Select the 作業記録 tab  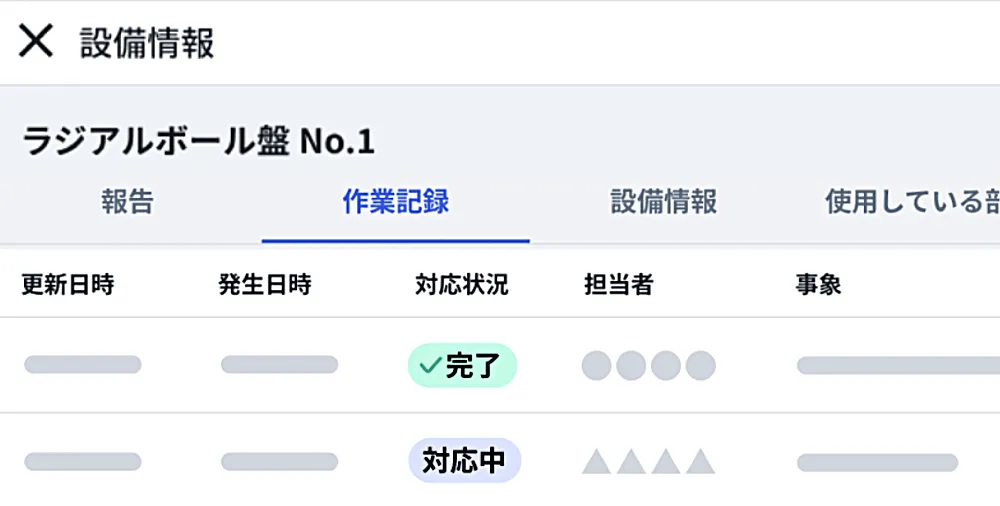(395, 202)
